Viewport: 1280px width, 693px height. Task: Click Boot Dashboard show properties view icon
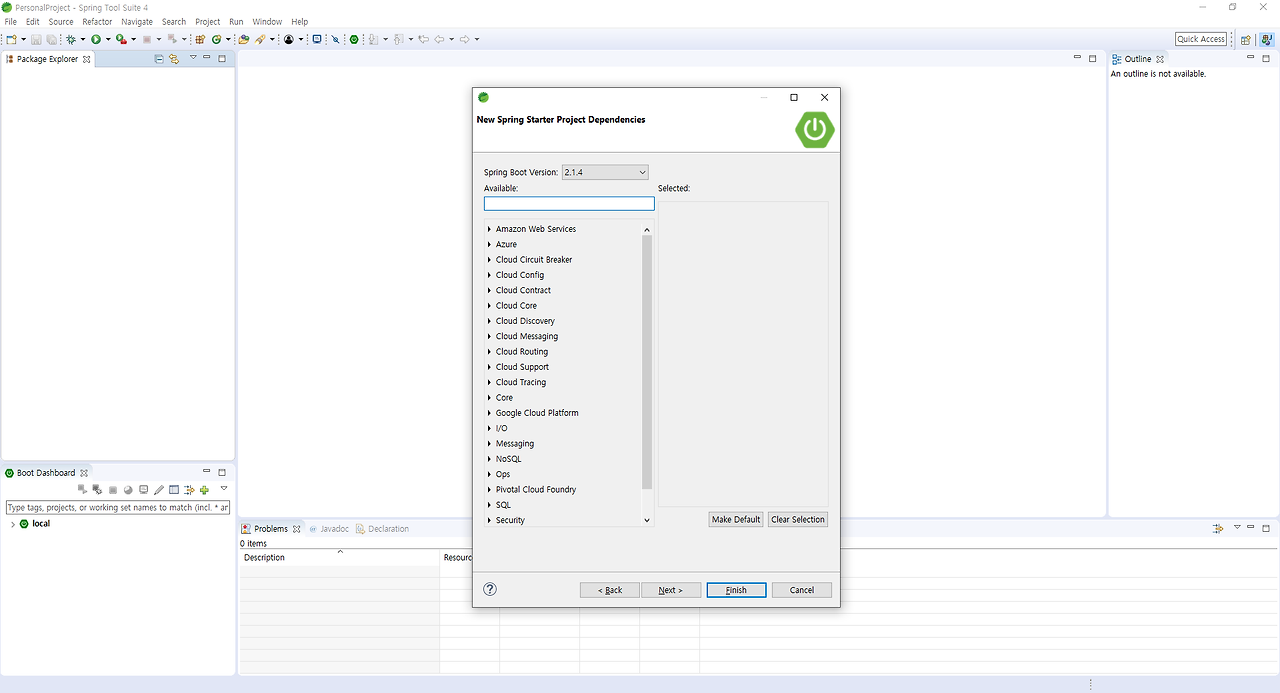(x=174, y=490)
